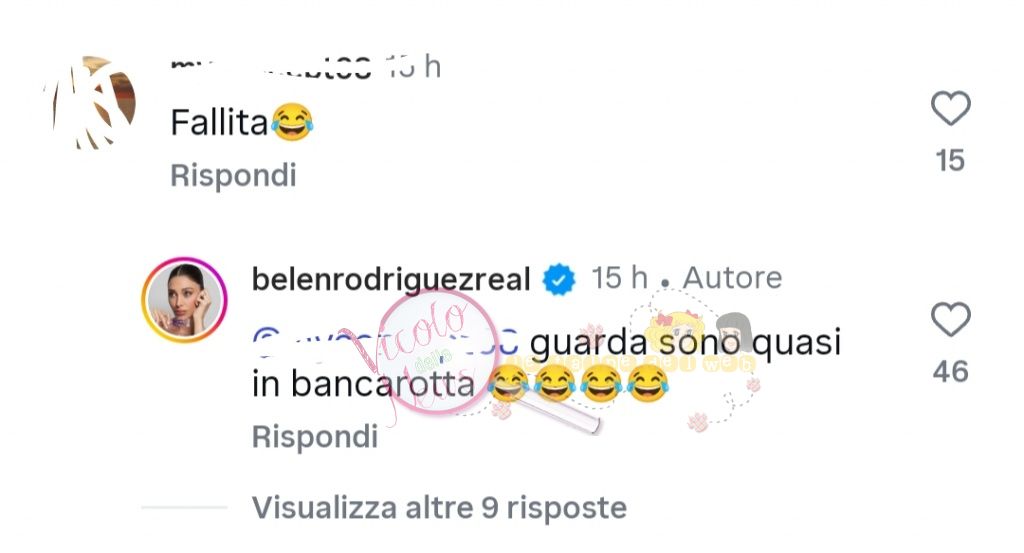Like the "Fallita" comment with the heart
This screenshot has width=1024, height=553.
[x=950, y=108]
